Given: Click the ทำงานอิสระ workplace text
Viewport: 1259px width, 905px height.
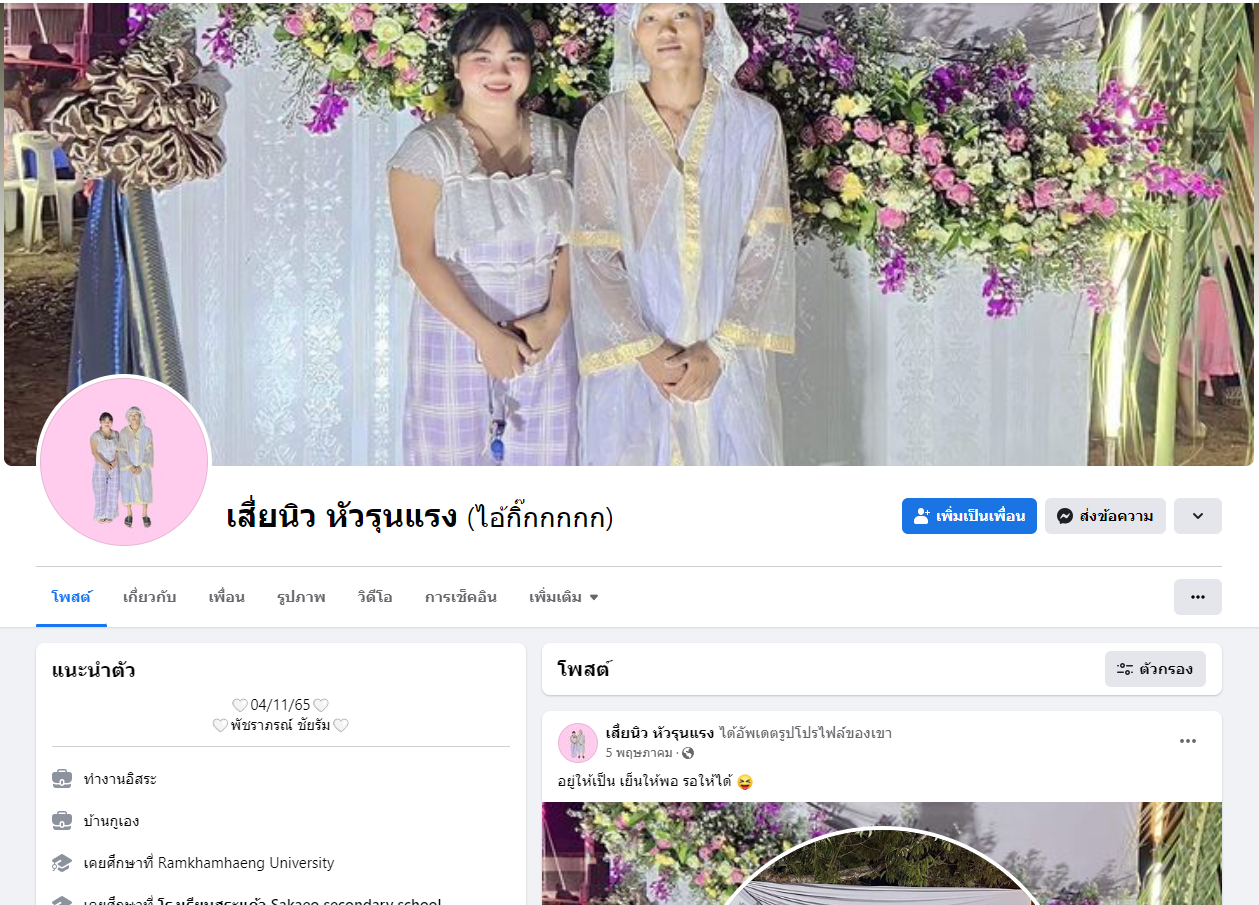Looking at the screenshot, I should 120,779.
